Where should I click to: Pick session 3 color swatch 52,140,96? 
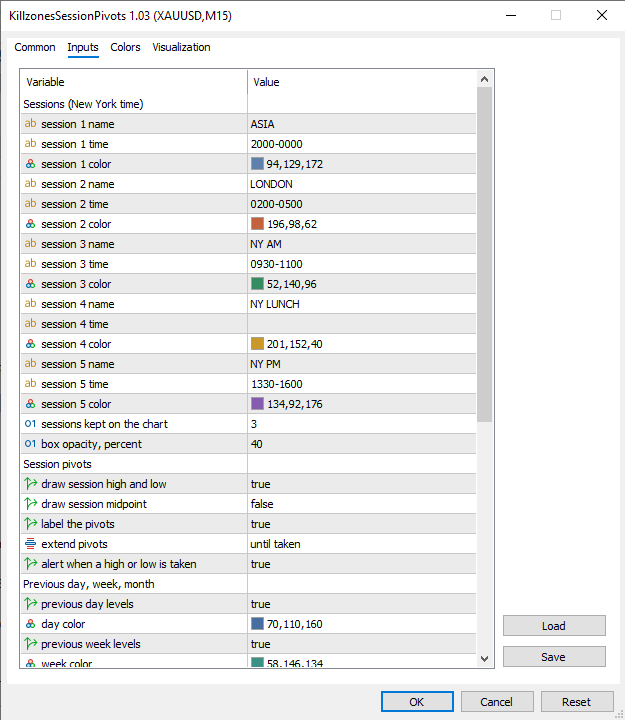(x=257, y=284)
